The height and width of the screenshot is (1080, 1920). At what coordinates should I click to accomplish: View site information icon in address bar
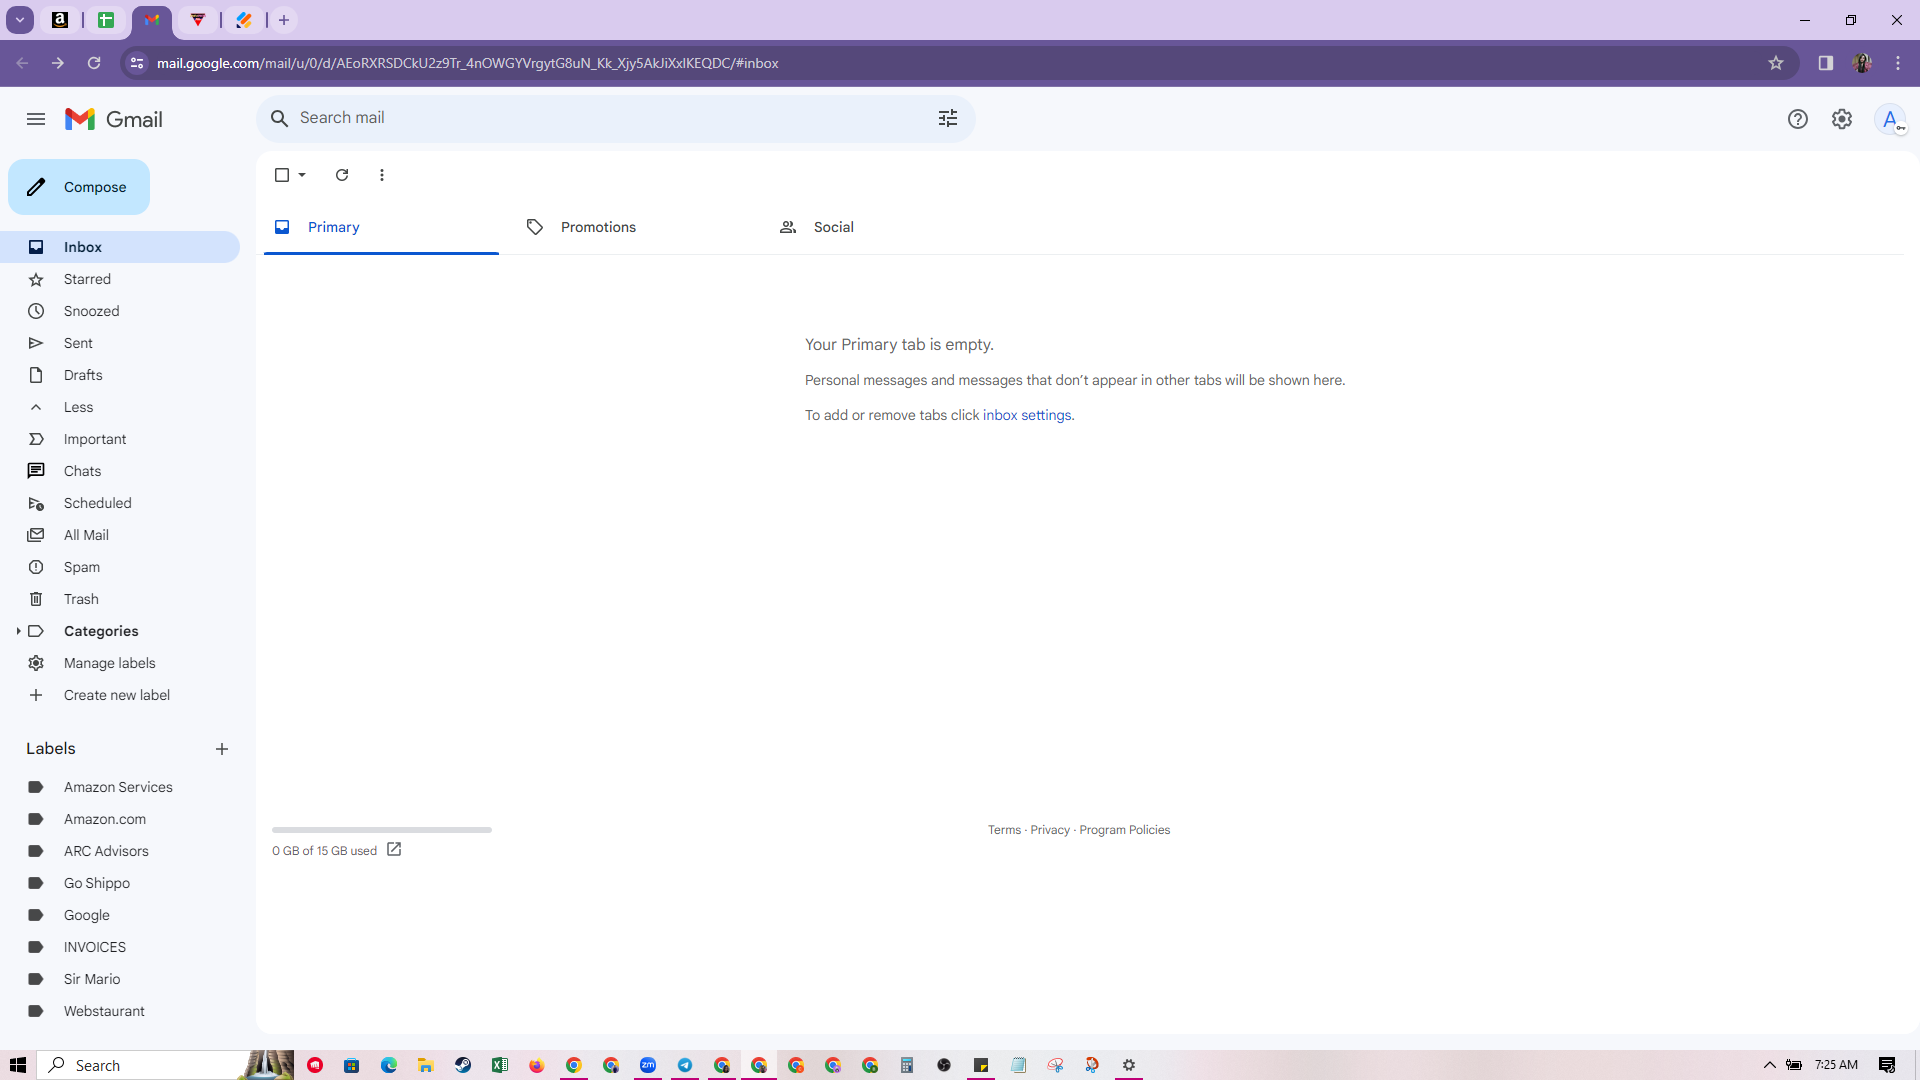(x=138, y=63)
